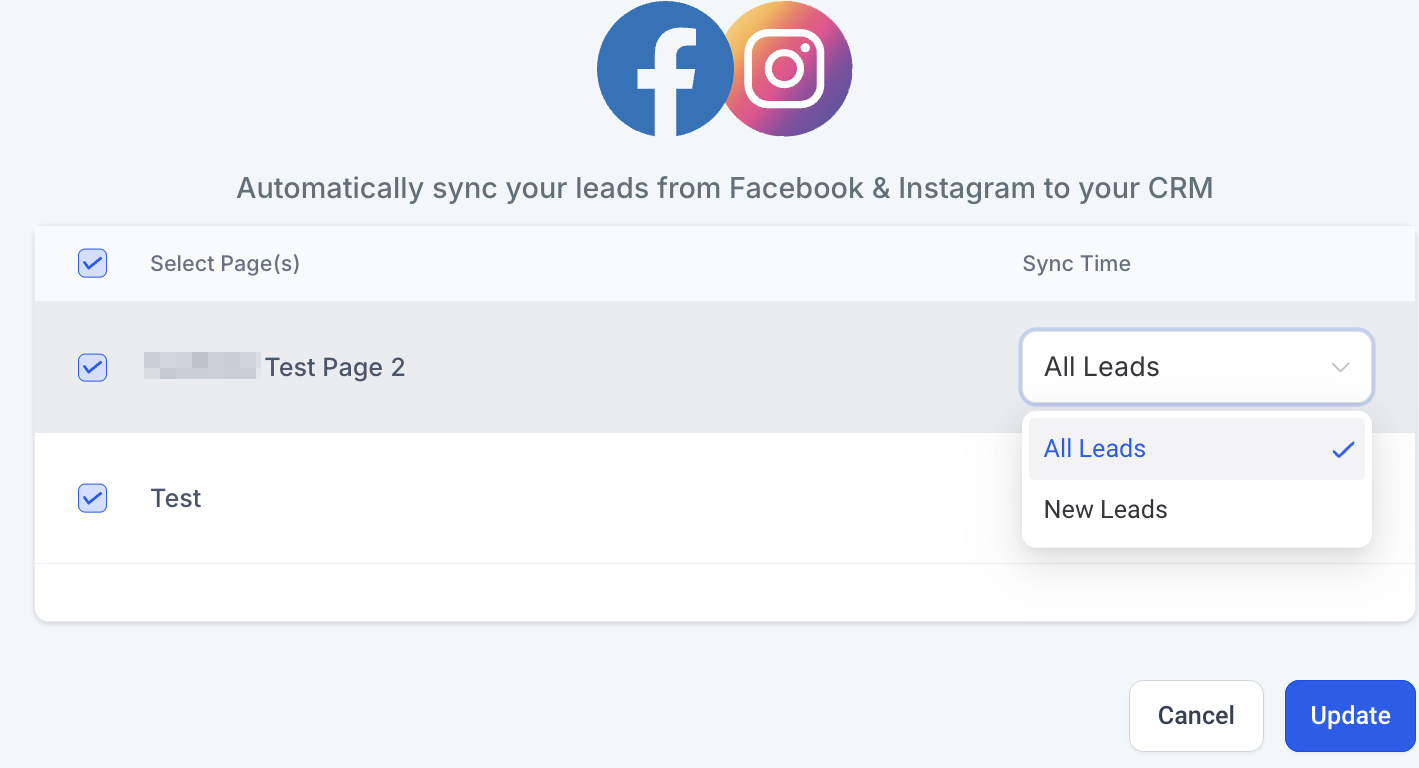This screenshot has width=1419, height=768.
Task: Click the Test page name label
Action: [x=176, y=498]
